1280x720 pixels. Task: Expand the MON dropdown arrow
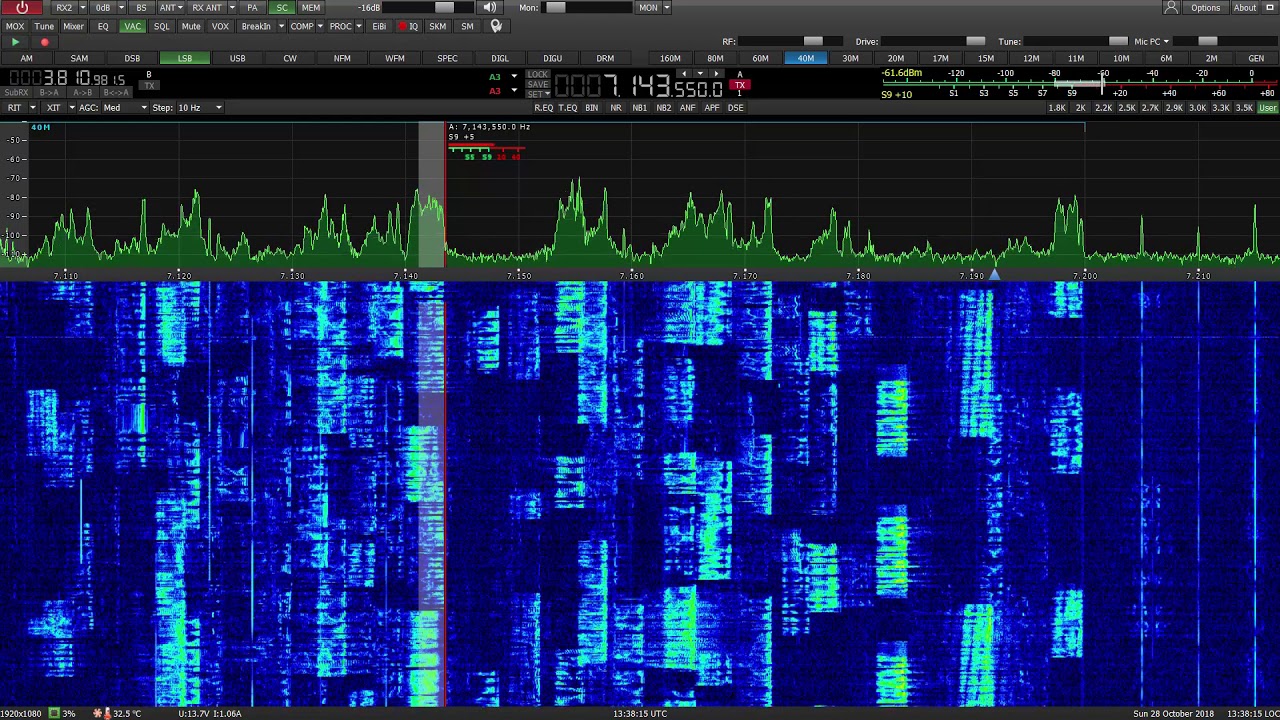point(667,8)
